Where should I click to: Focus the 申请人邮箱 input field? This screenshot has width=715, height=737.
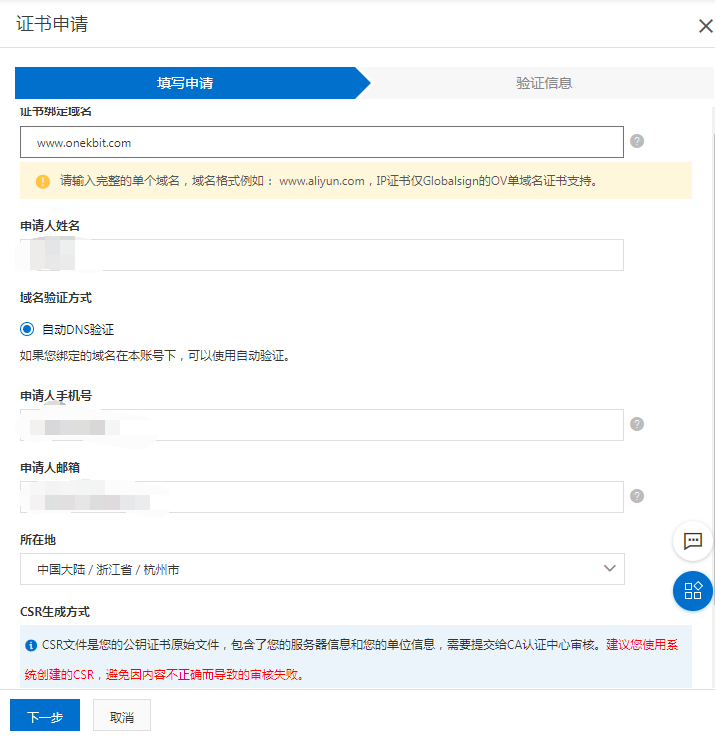tap(322, 497)
